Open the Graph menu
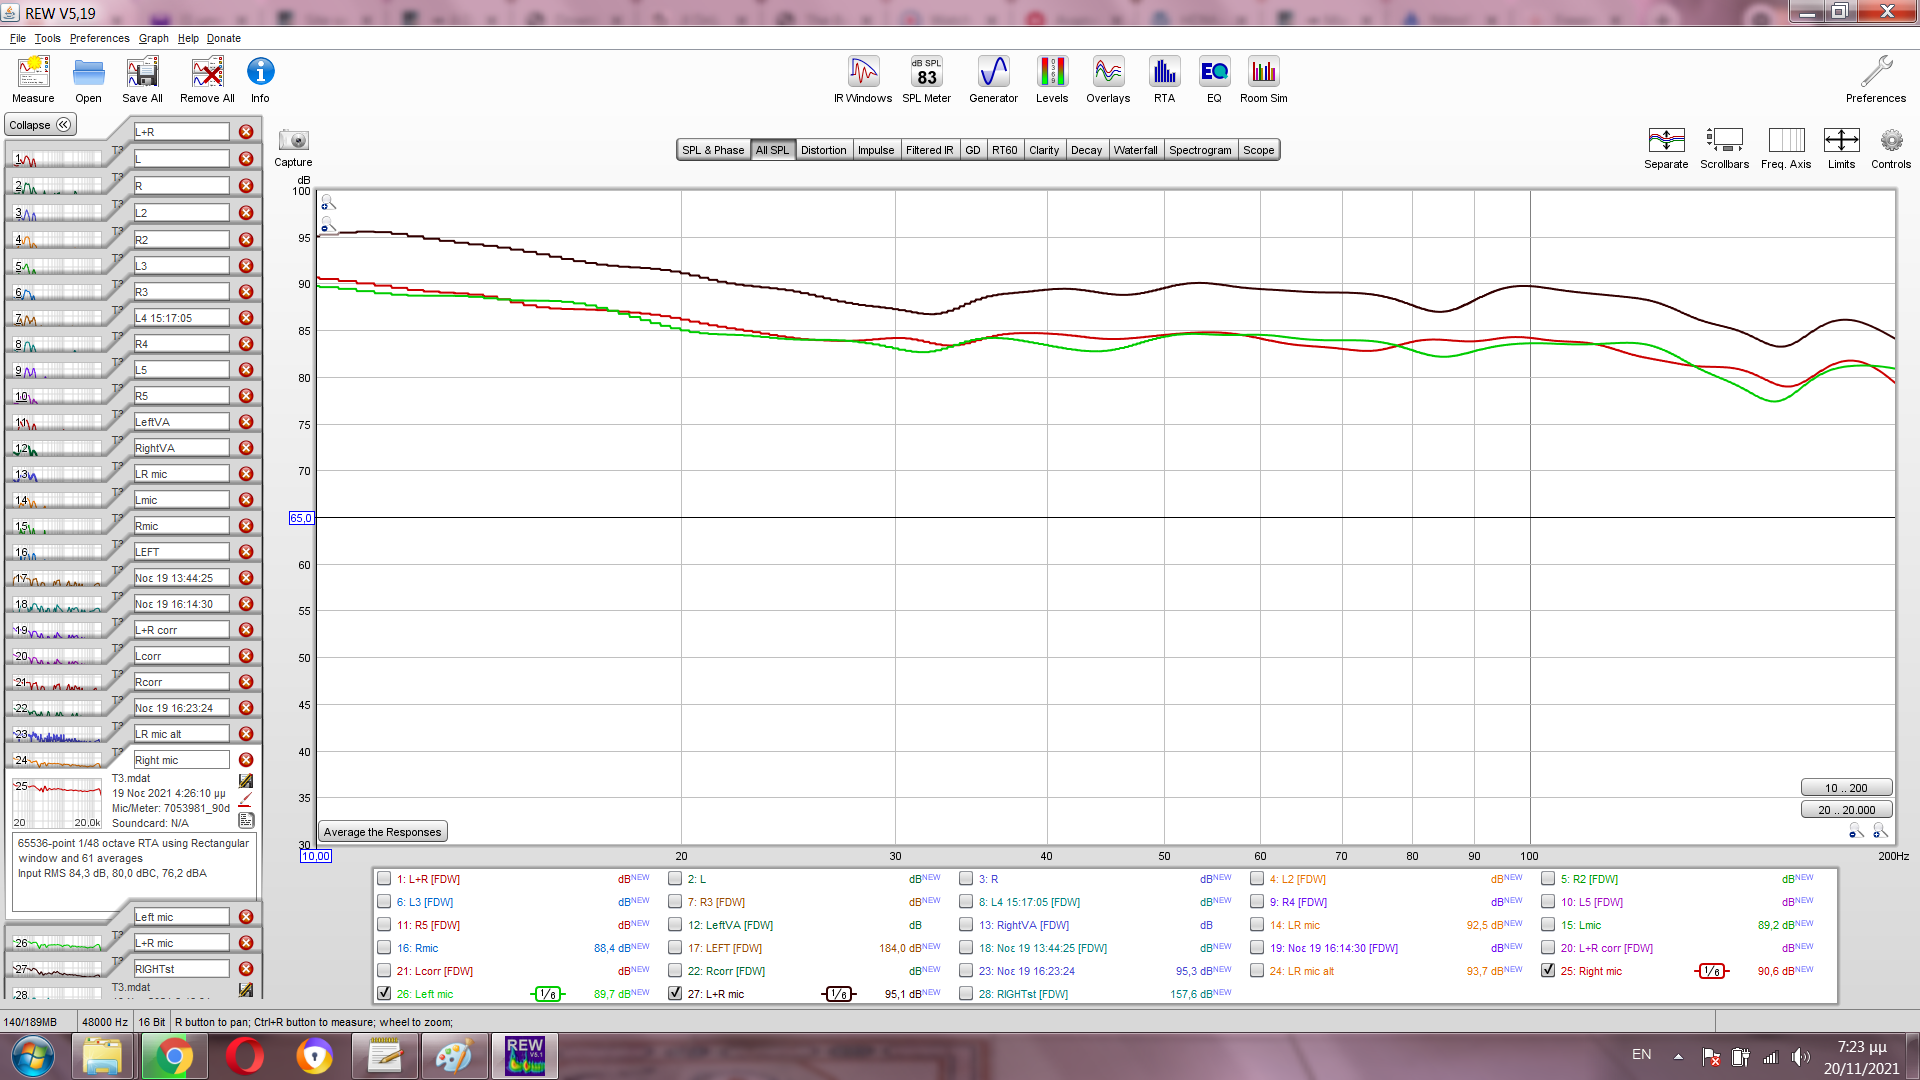 [153, 38]
